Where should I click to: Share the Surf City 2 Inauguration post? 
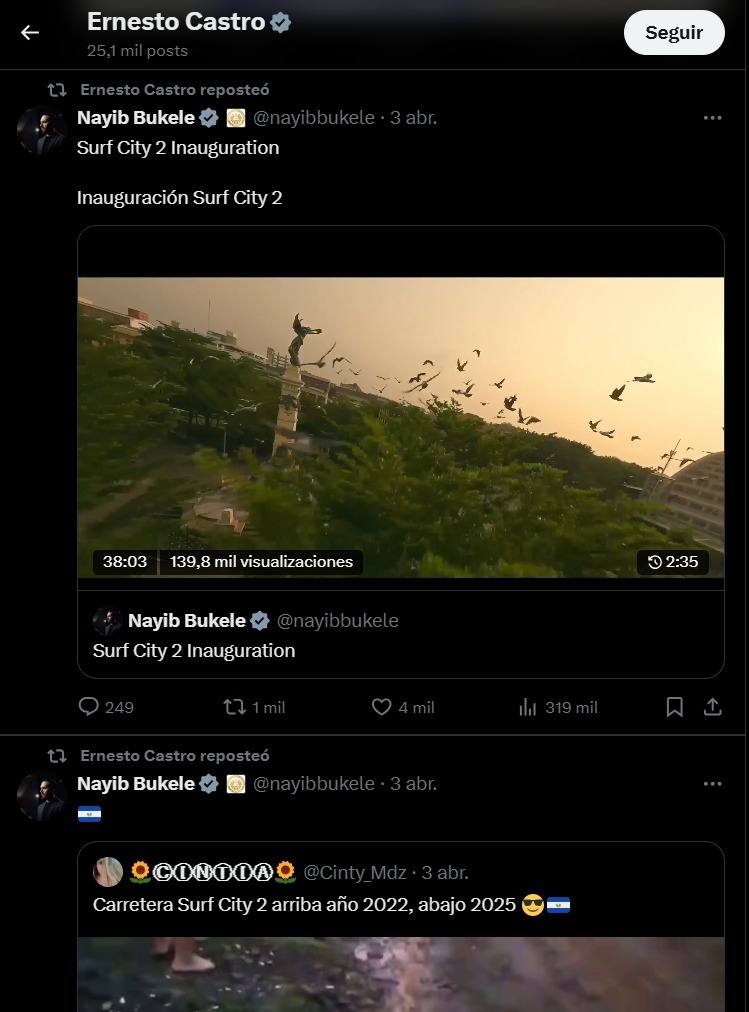pyautogui.click(x=713, y=707)
